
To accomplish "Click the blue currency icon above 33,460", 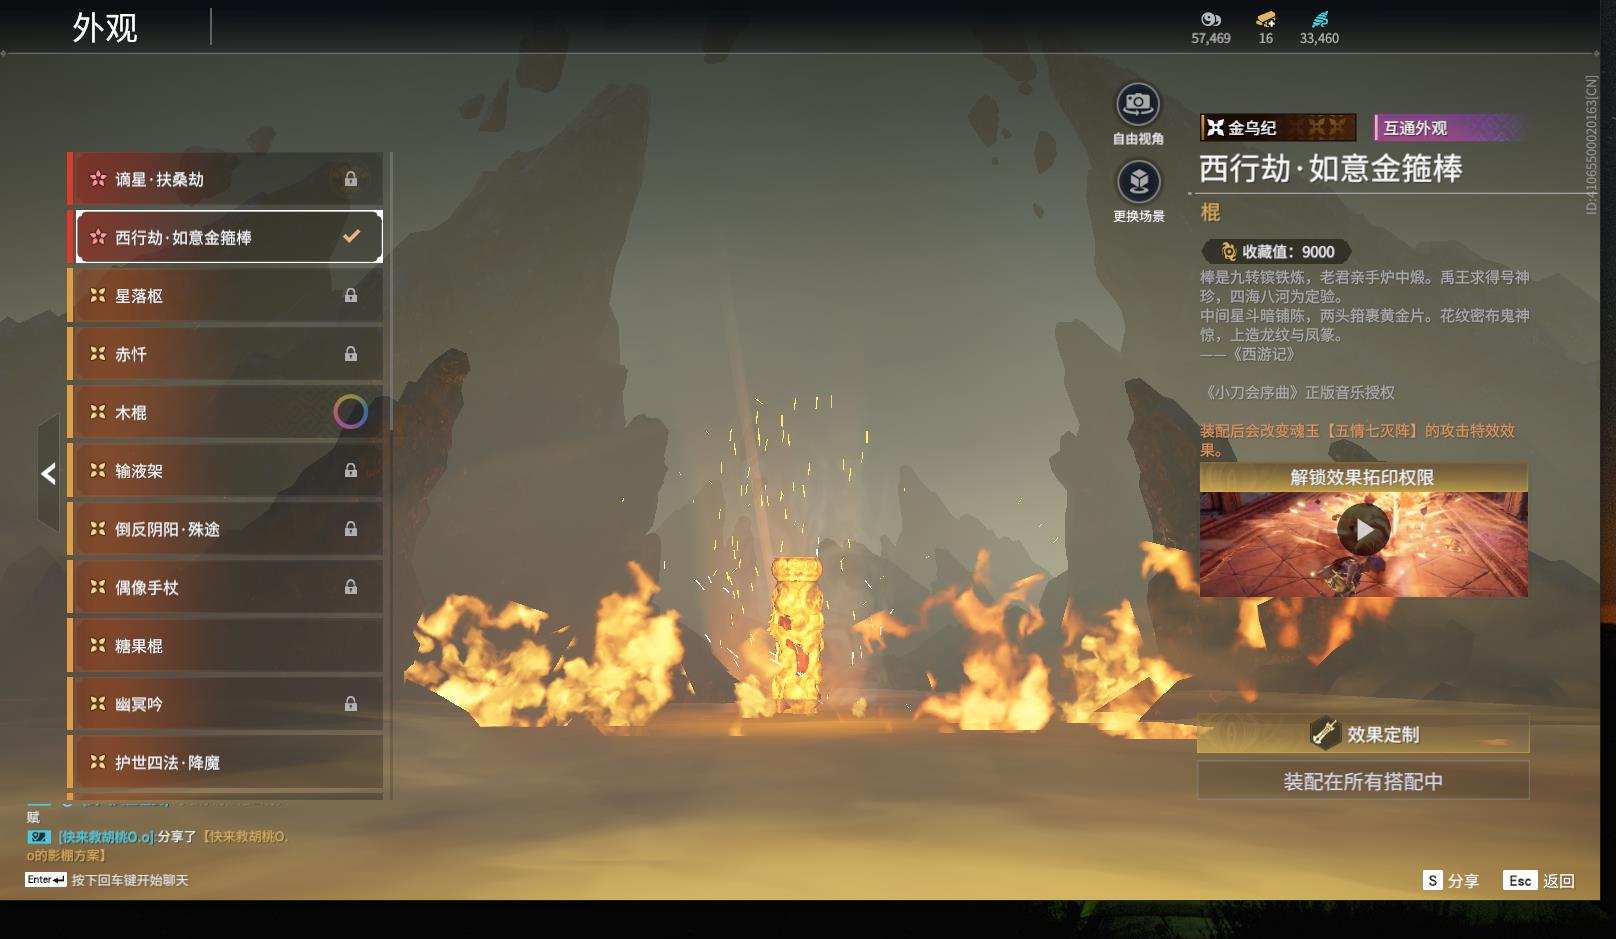I will coord(1320,19).
